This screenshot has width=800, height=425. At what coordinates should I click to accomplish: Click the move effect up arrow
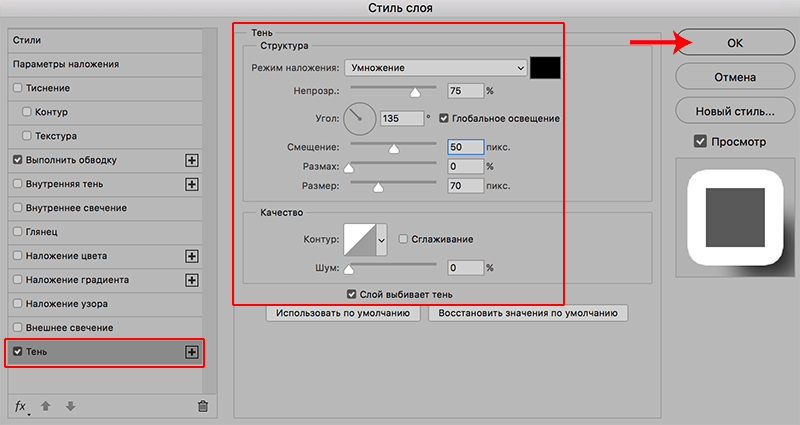point(46,405)
